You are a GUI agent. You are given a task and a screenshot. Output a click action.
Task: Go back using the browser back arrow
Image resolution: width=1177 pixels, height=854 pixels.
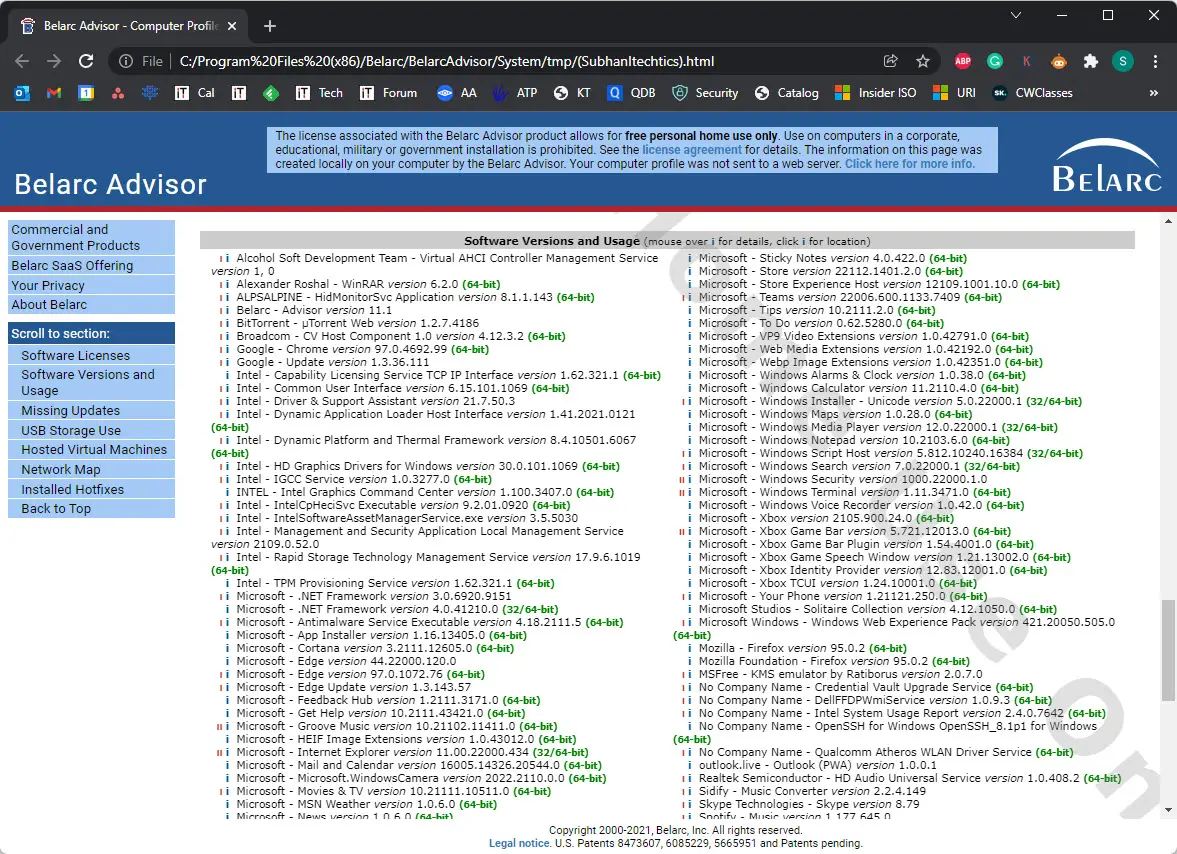[x=23, y=62]
